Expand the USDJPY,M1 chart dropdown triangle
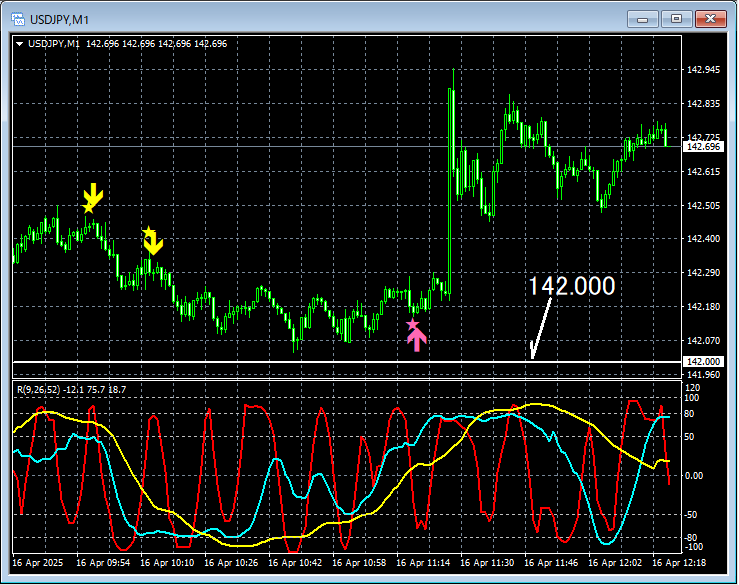 (20, 44)
